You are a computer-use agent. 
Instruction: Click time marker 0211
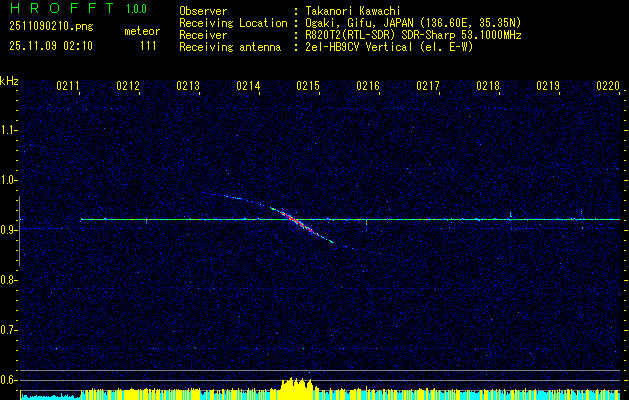click(x=68, y=85)
